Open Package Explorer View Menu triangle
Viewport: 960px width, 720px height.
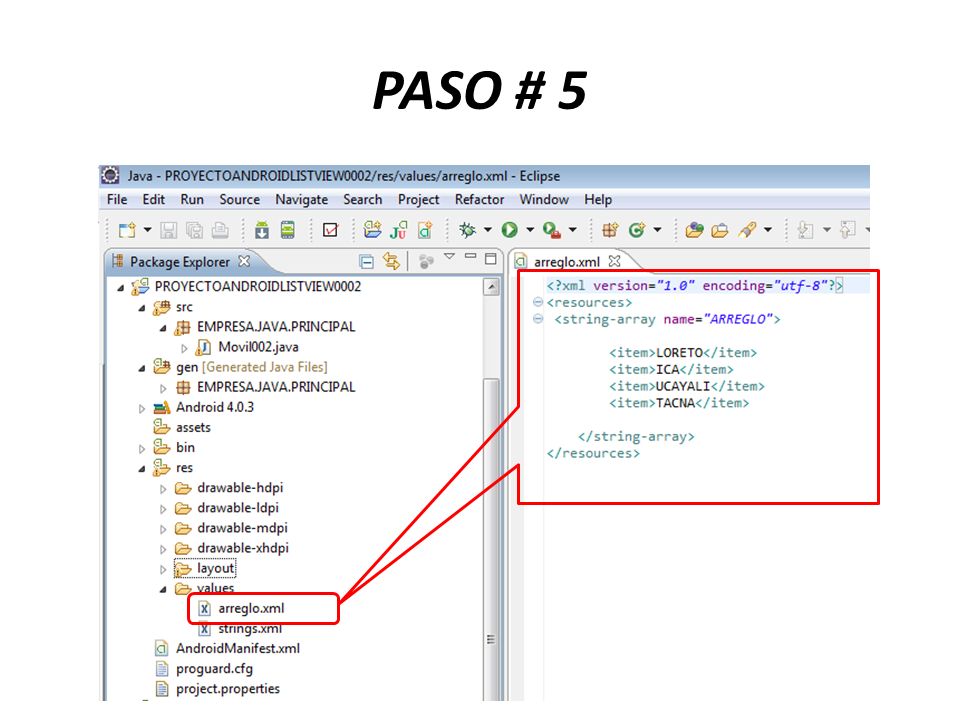449,257
